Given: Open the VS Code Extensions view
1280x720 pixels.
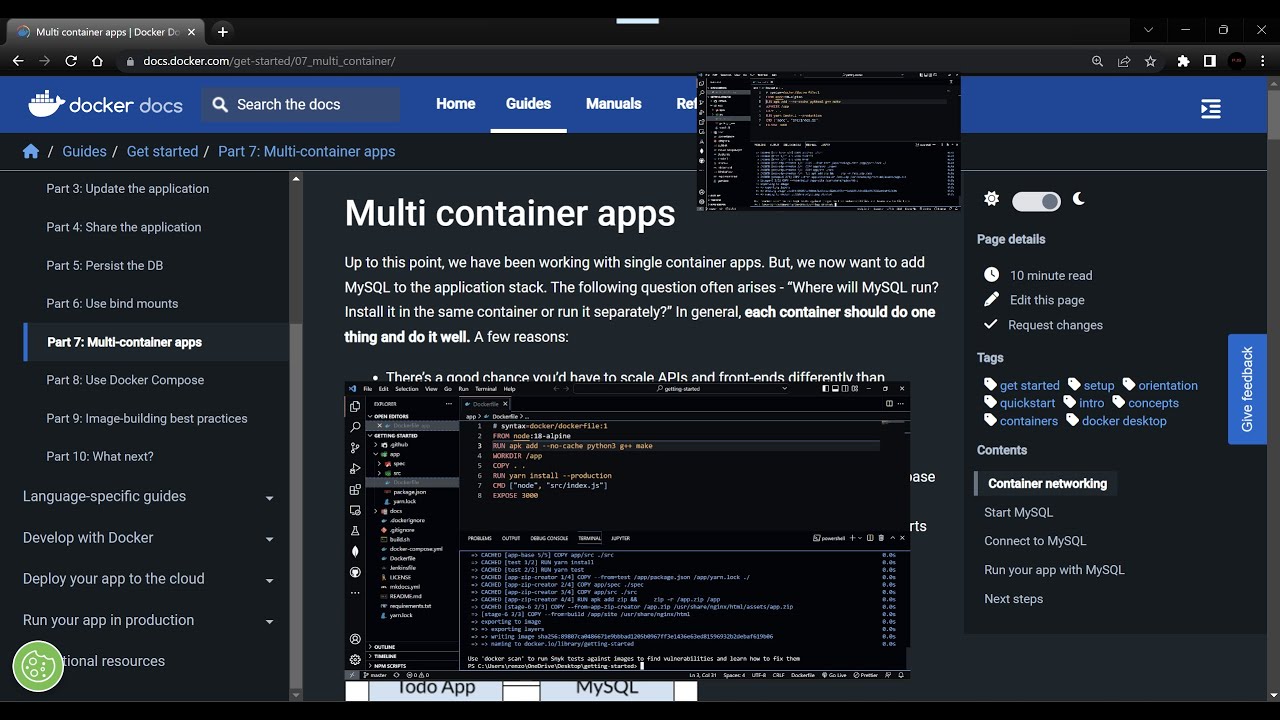Looking at the screenshot, I should click(355, 489).
